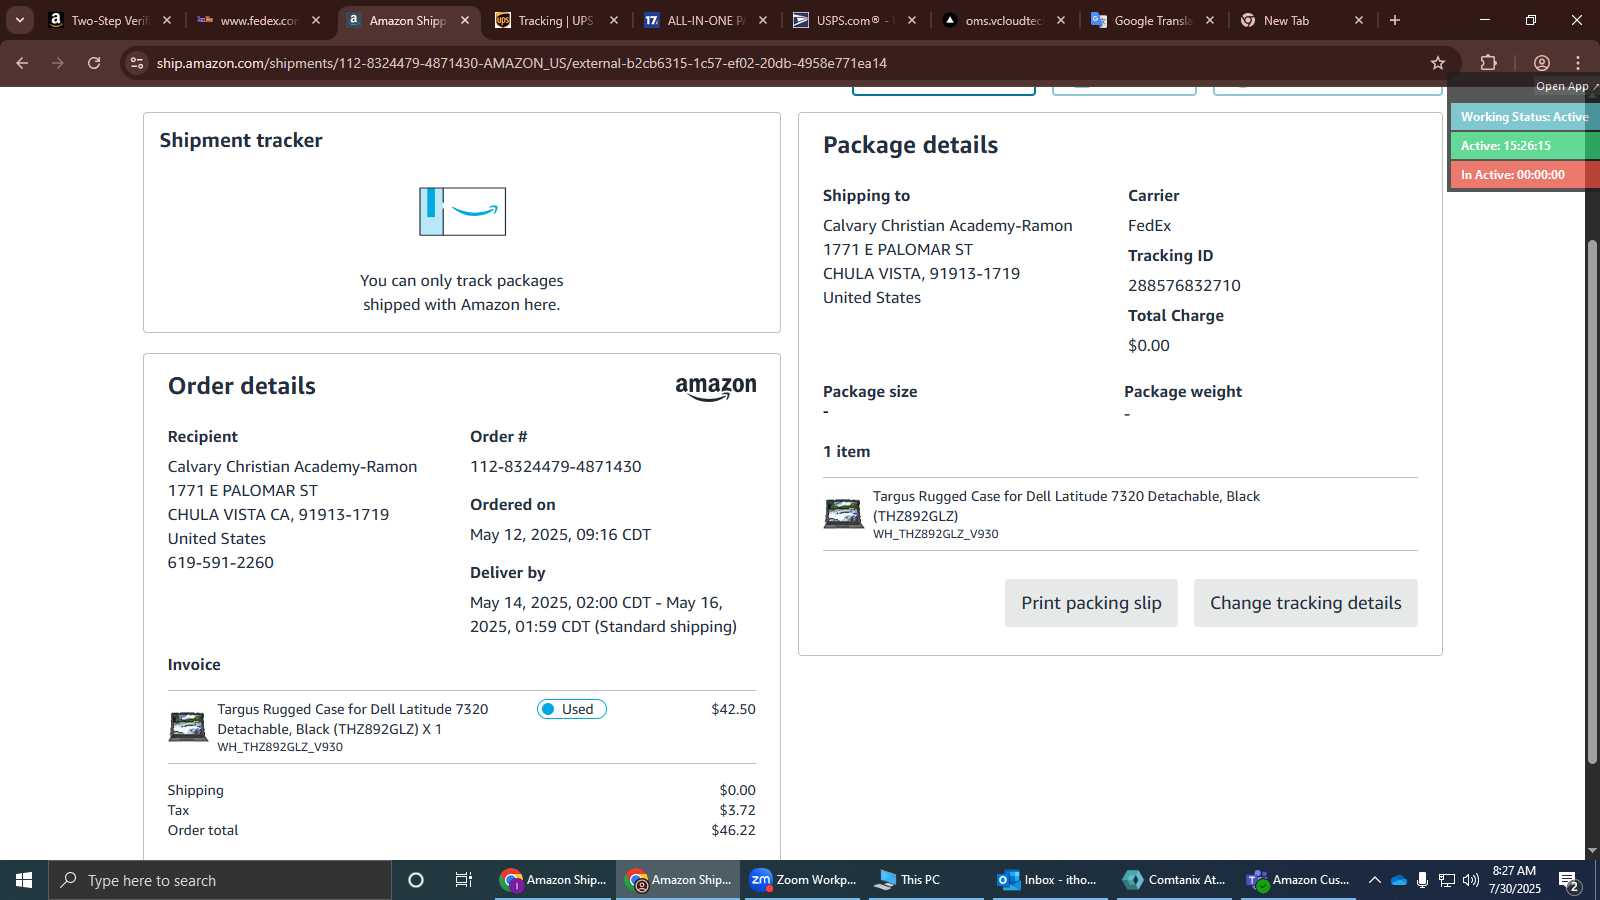Viewport: 1600px width, 900px height.
Task: Open the Windows Start menu
Action: point(24,880)
